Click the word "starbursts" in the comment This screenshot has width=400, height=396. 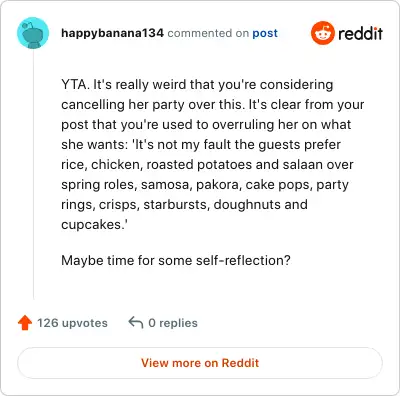click(x=176, y=204)
